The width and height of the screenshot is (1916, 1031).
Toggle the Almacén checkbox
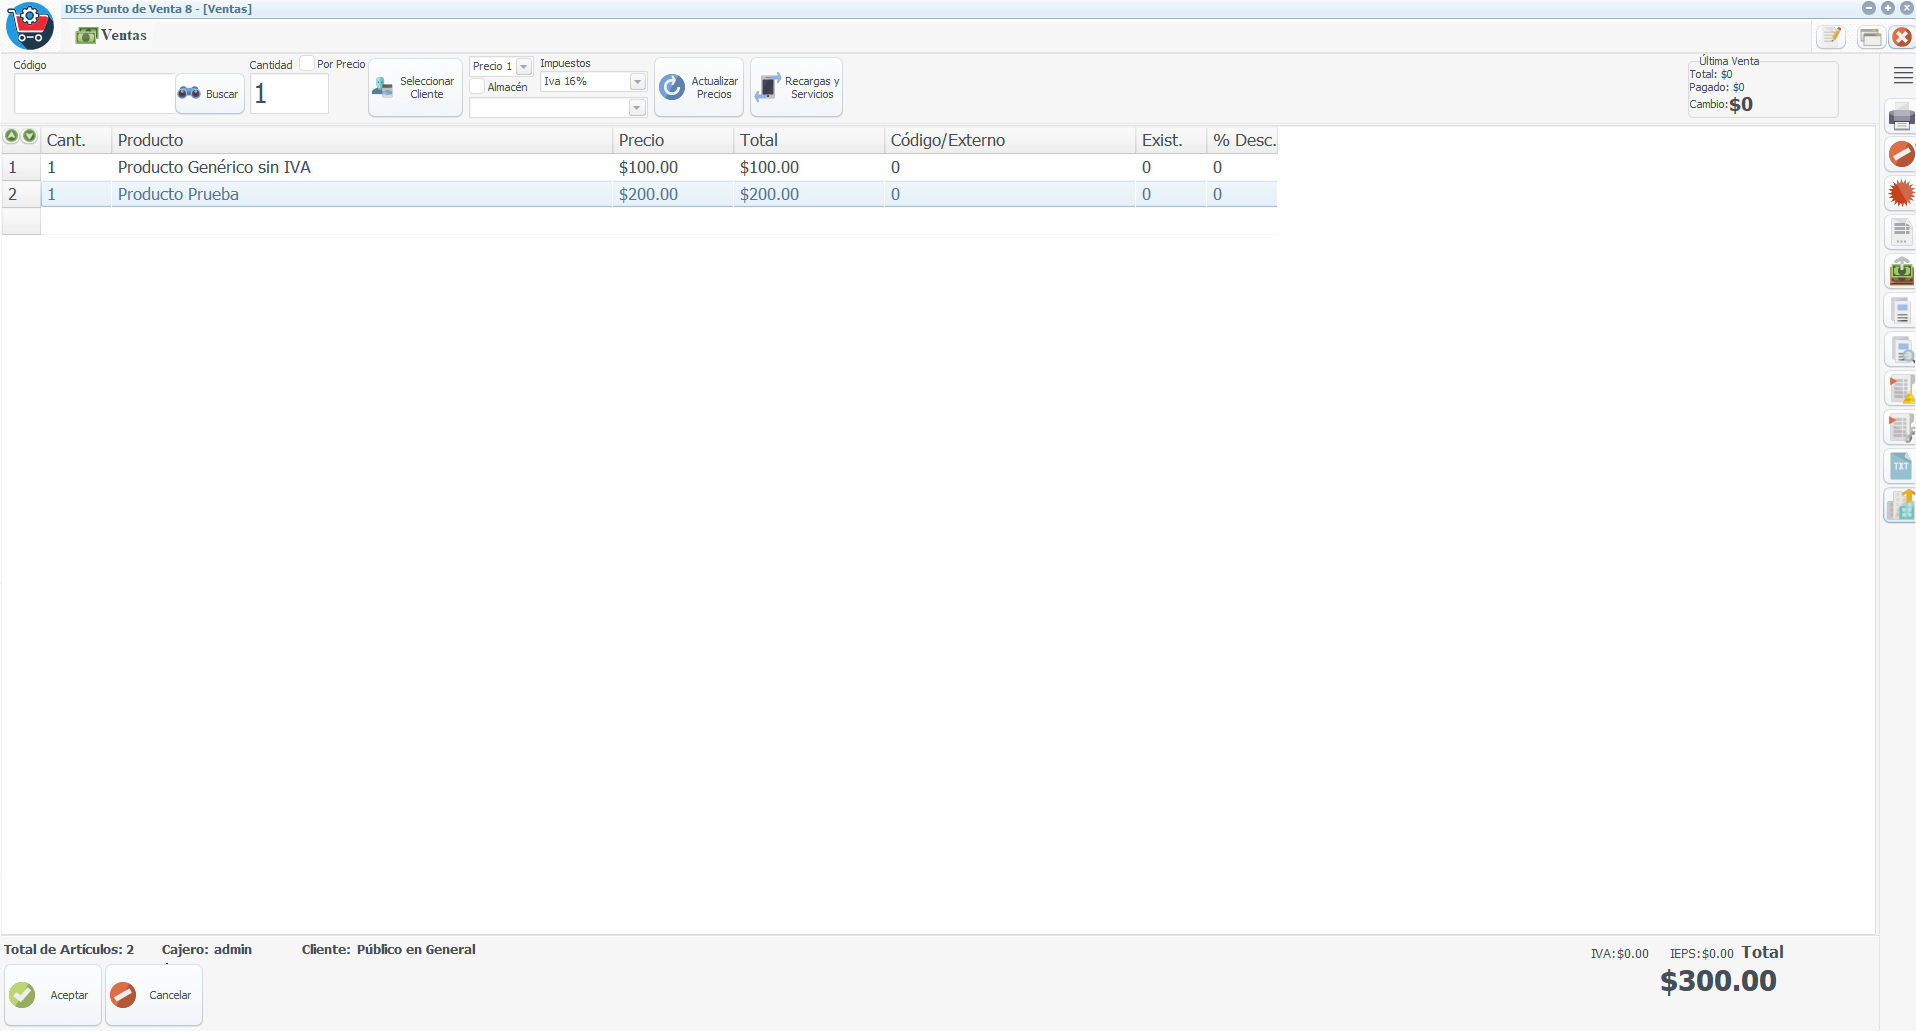478,87
